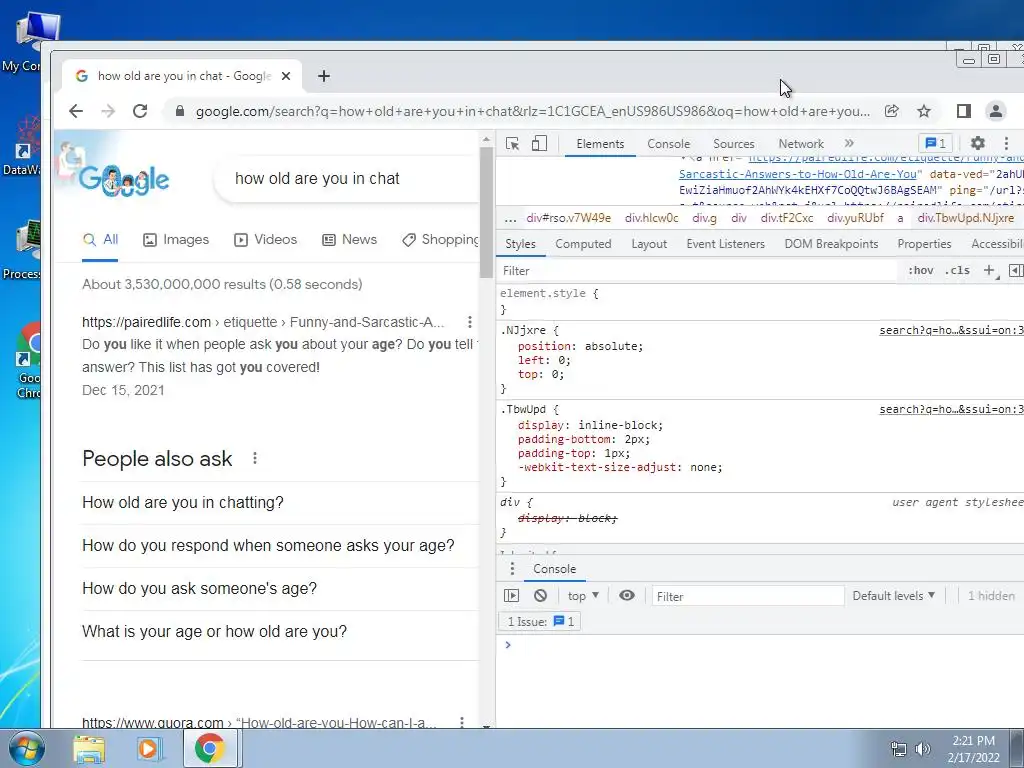Select div.hlcw0c in breadcrumb
The width and height of the screenshot is (1024, 768).
[x=651, y=218]
